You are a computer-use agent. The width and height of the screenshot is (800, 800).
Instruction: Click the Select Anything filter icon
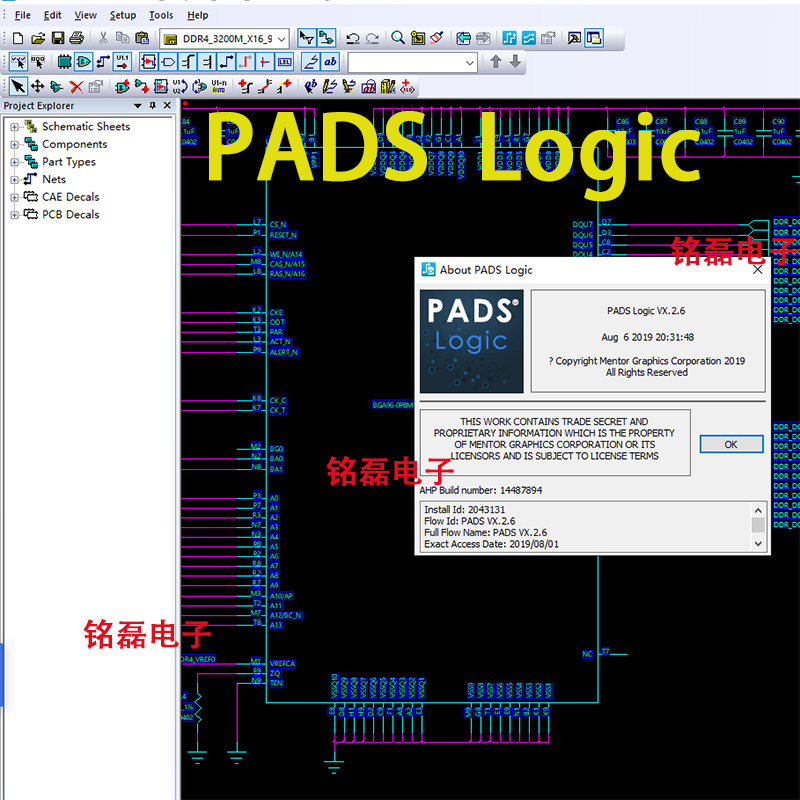[18, 62]
